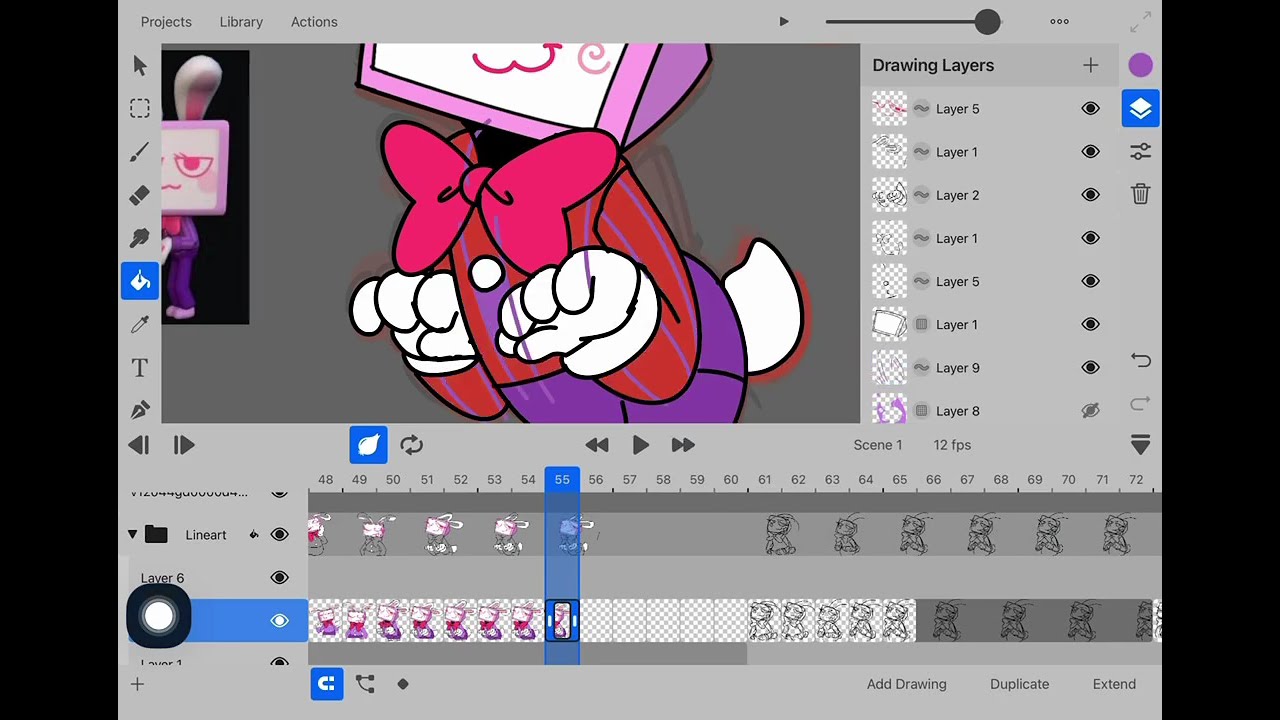Toggle Layer 6 track visibility
This screenshot has width=1280, height=720.
[280, 577]
